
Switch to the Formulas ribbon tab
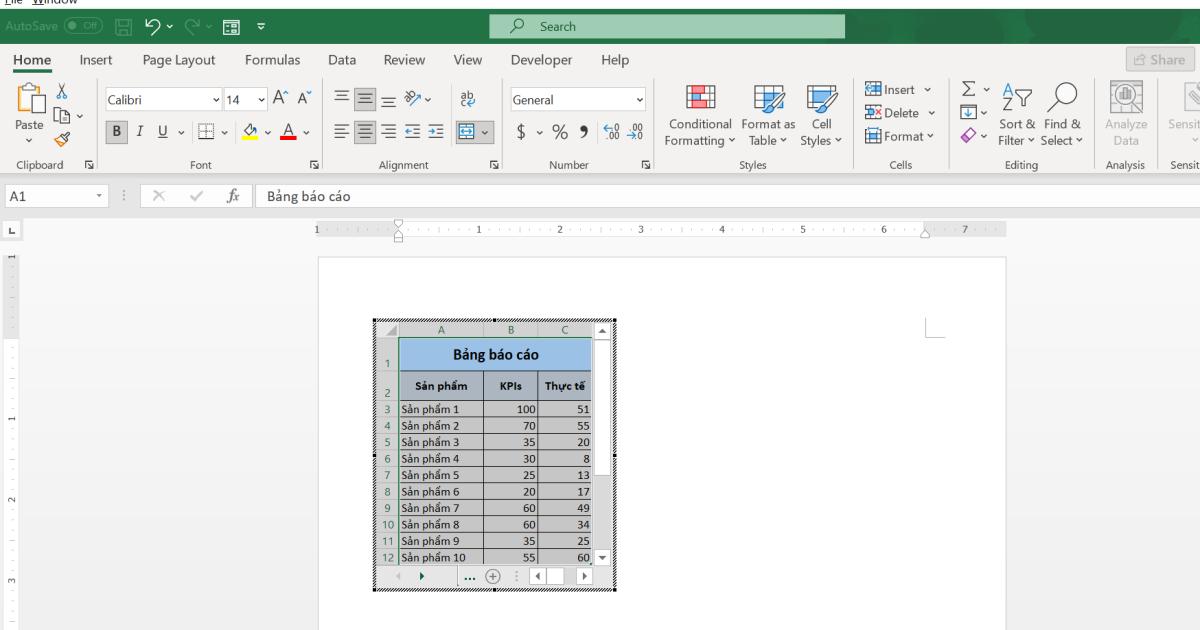coord(272,60)
